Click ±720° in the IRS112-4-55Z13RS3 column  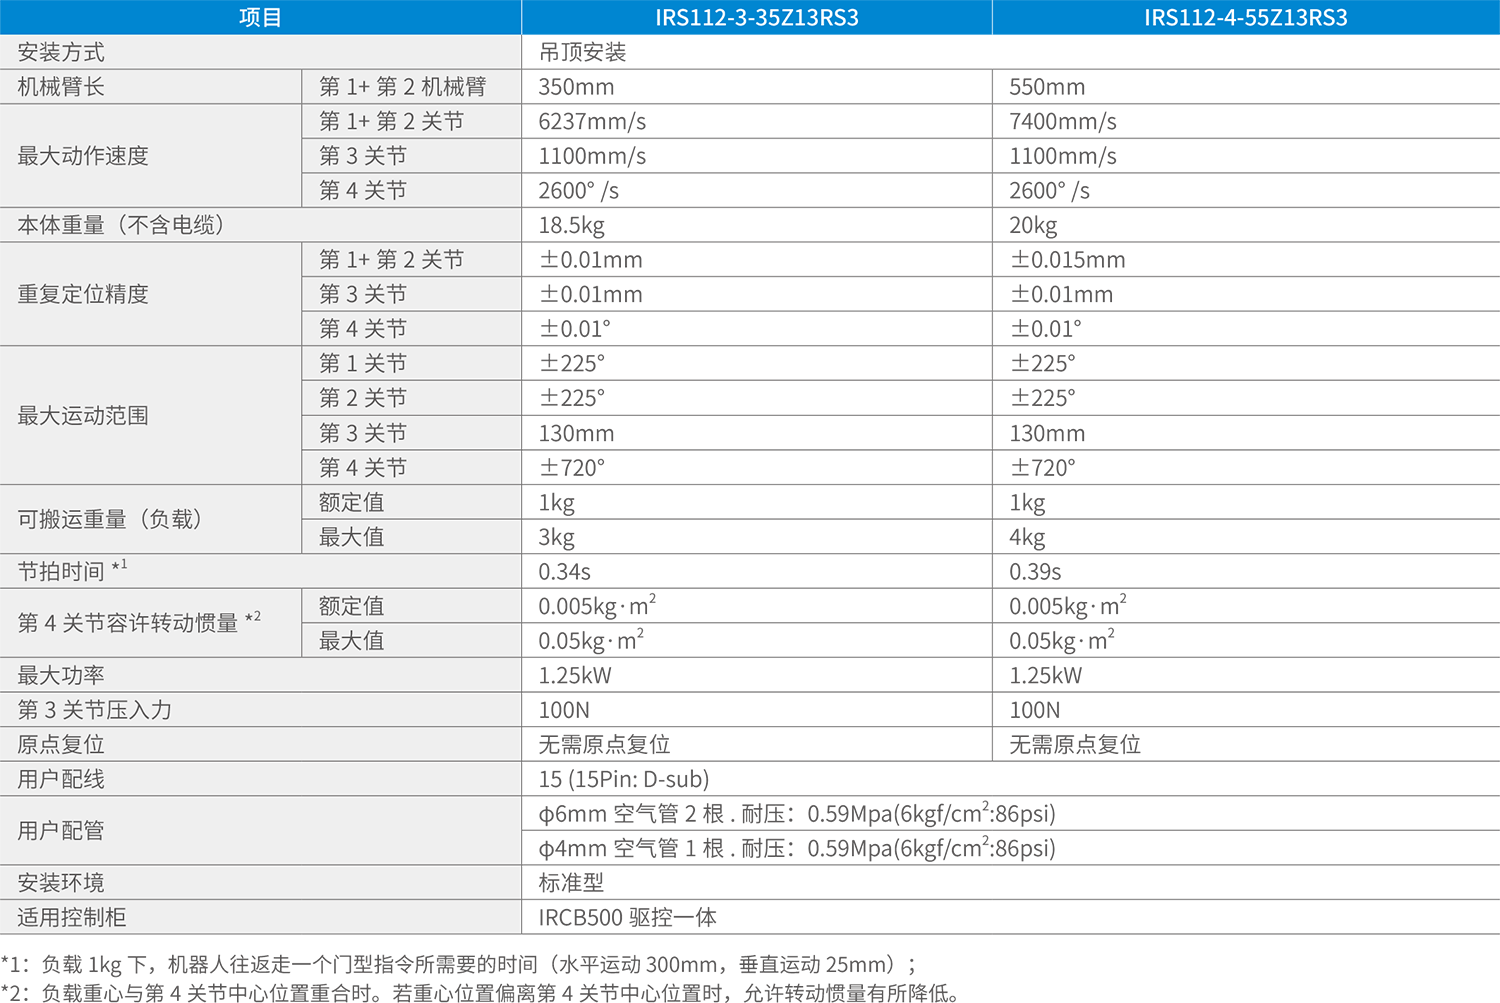point(1043,467)
